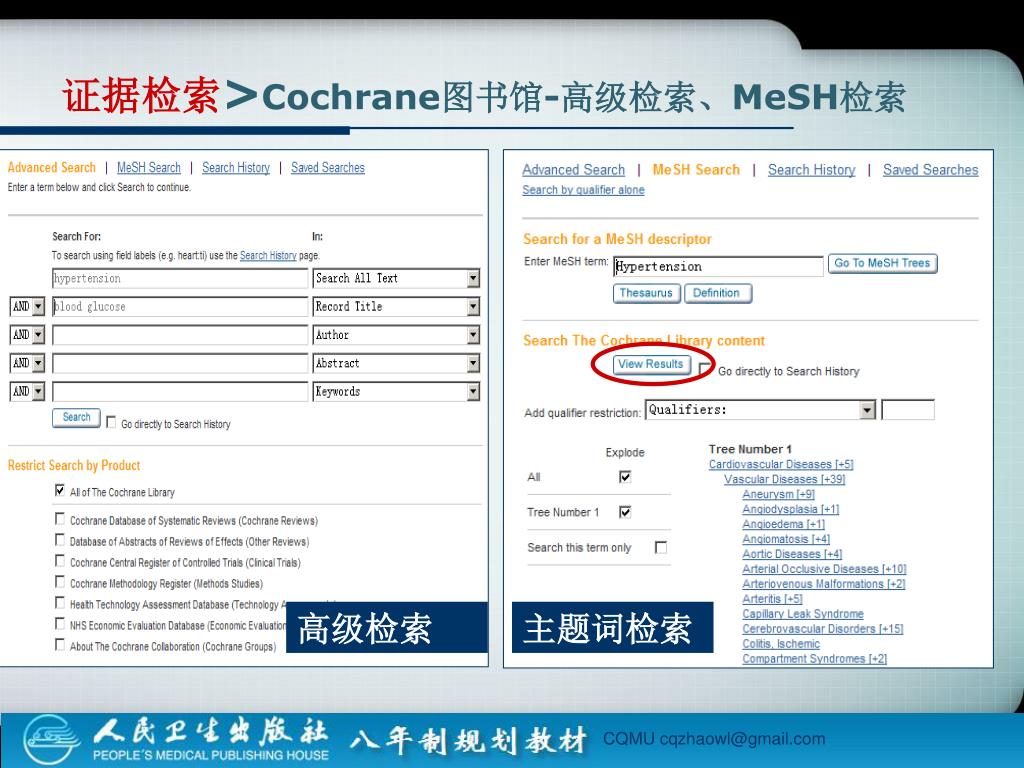Check NHS Economic Evaluation Database option
The width and height of the screenshot is (1024, 768).
(60, 623)
